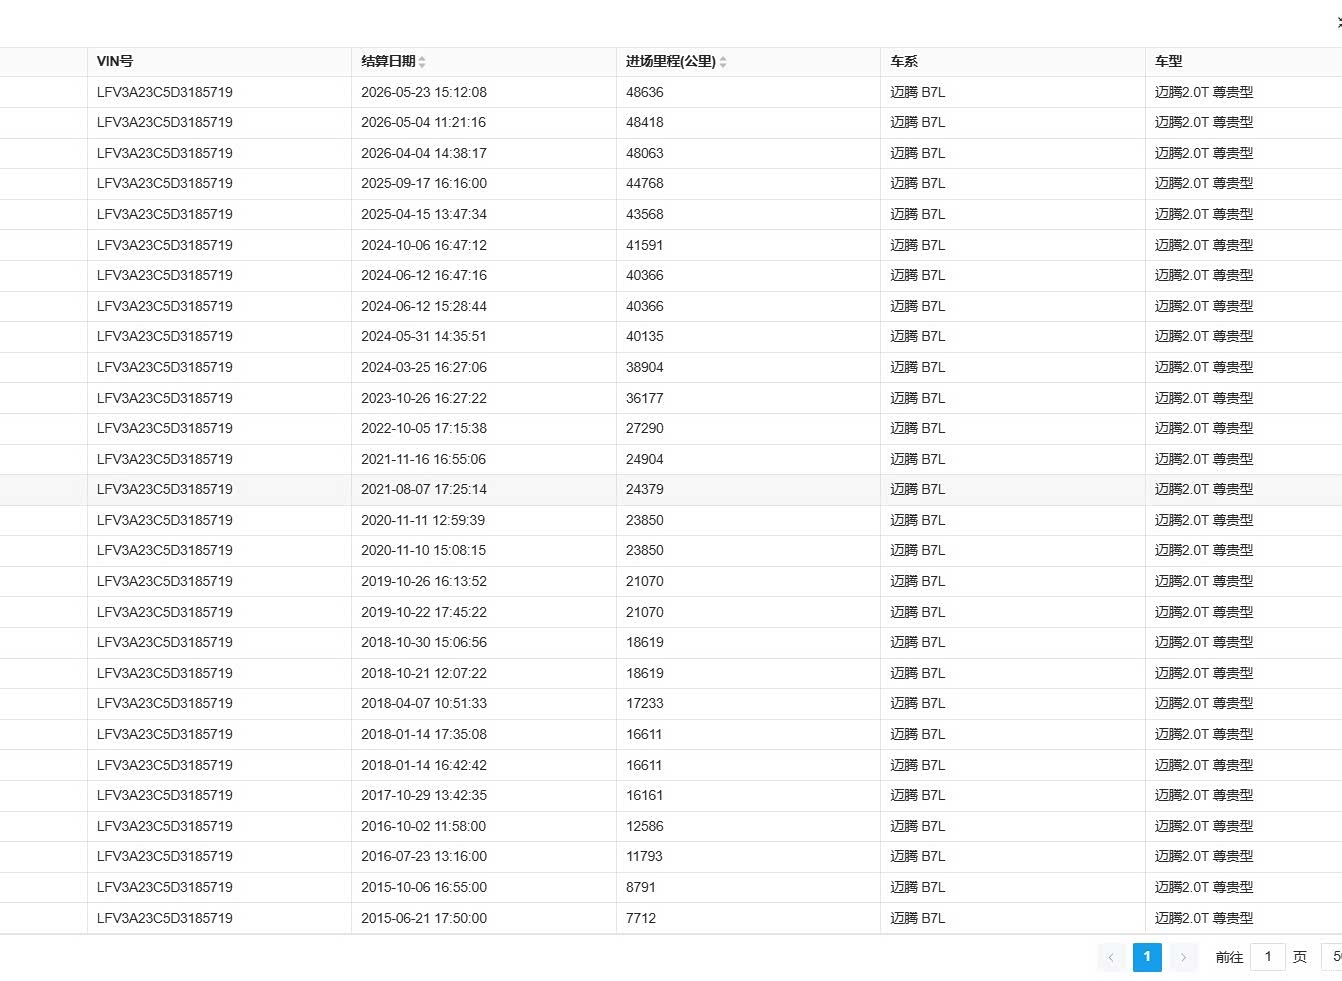Click the mileage value 48063
1342x981 pixels.
pos(645,153)
